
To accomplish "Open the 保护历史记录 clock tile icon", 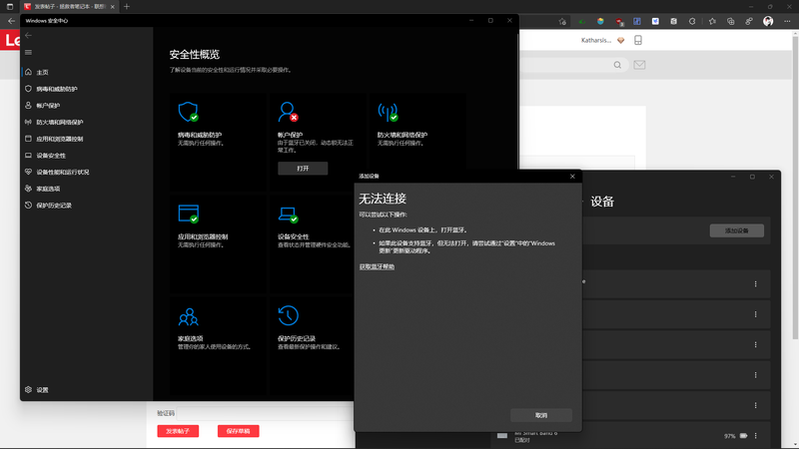I will tap(288, 316).
